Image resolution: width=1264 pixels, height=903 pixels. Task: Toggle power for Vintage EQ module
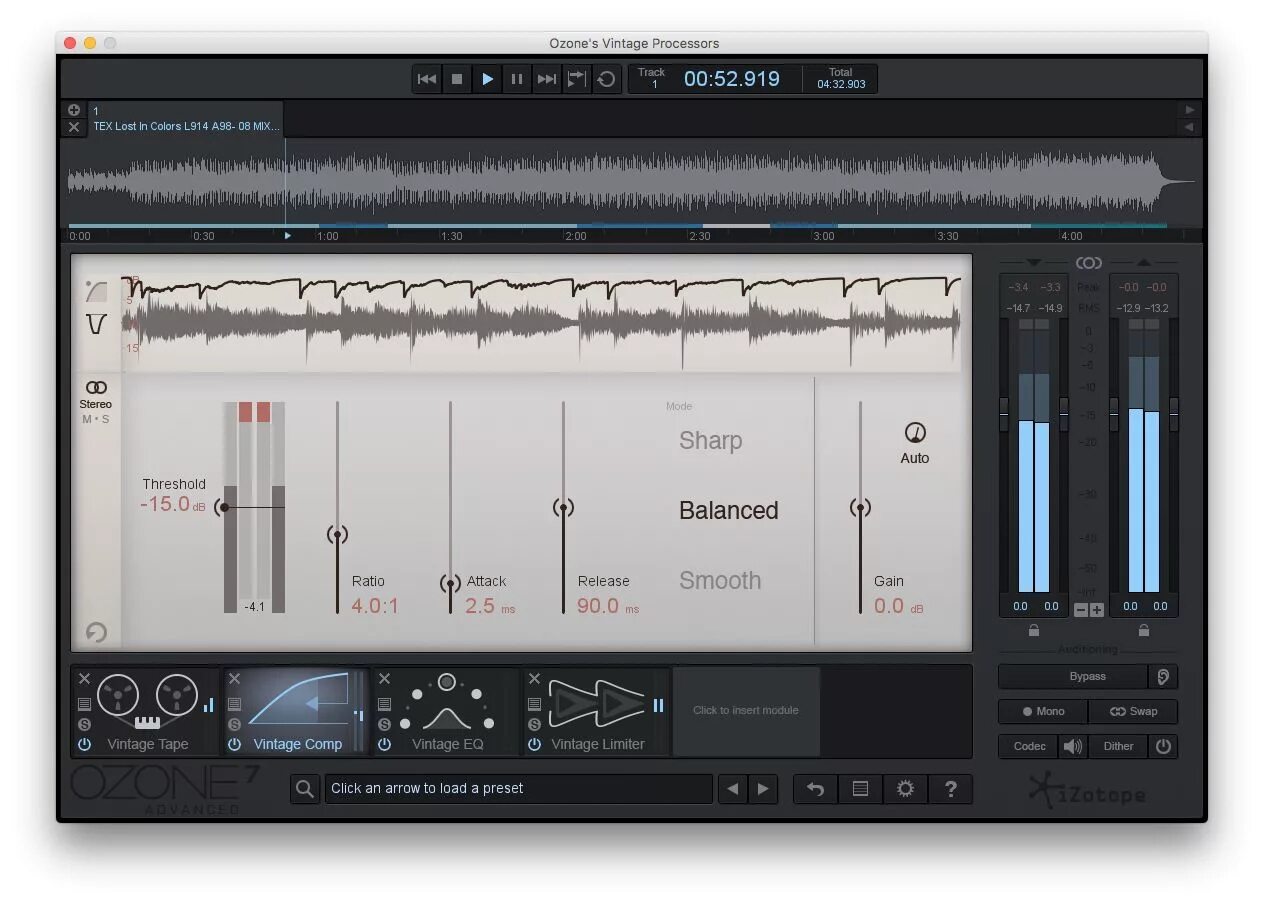(384, 744)
